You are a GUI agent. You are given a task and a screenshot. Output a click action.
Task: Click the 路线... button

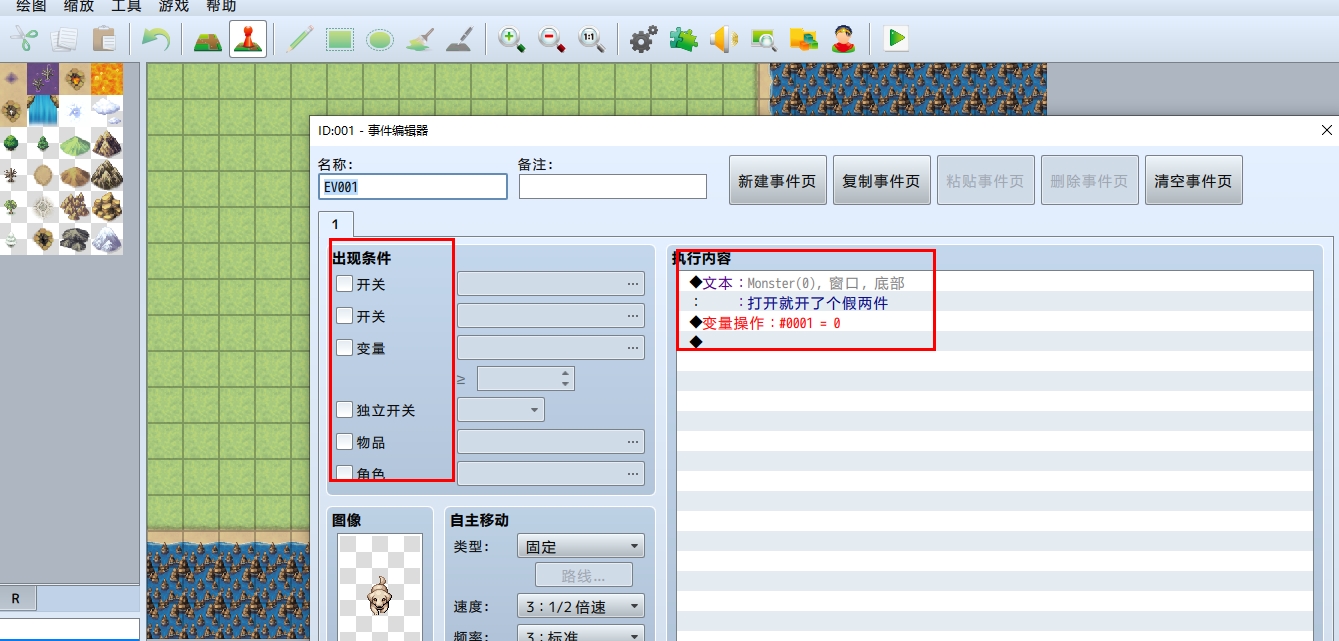(584, 576)
